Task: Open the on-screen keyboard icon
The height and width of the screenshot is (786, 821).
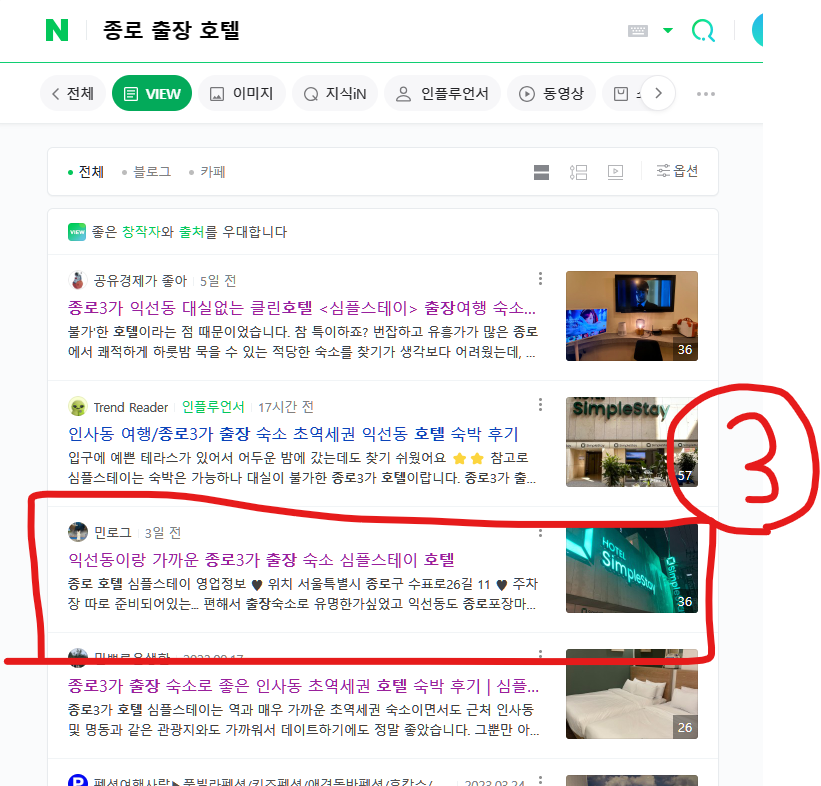Action: 637,30
